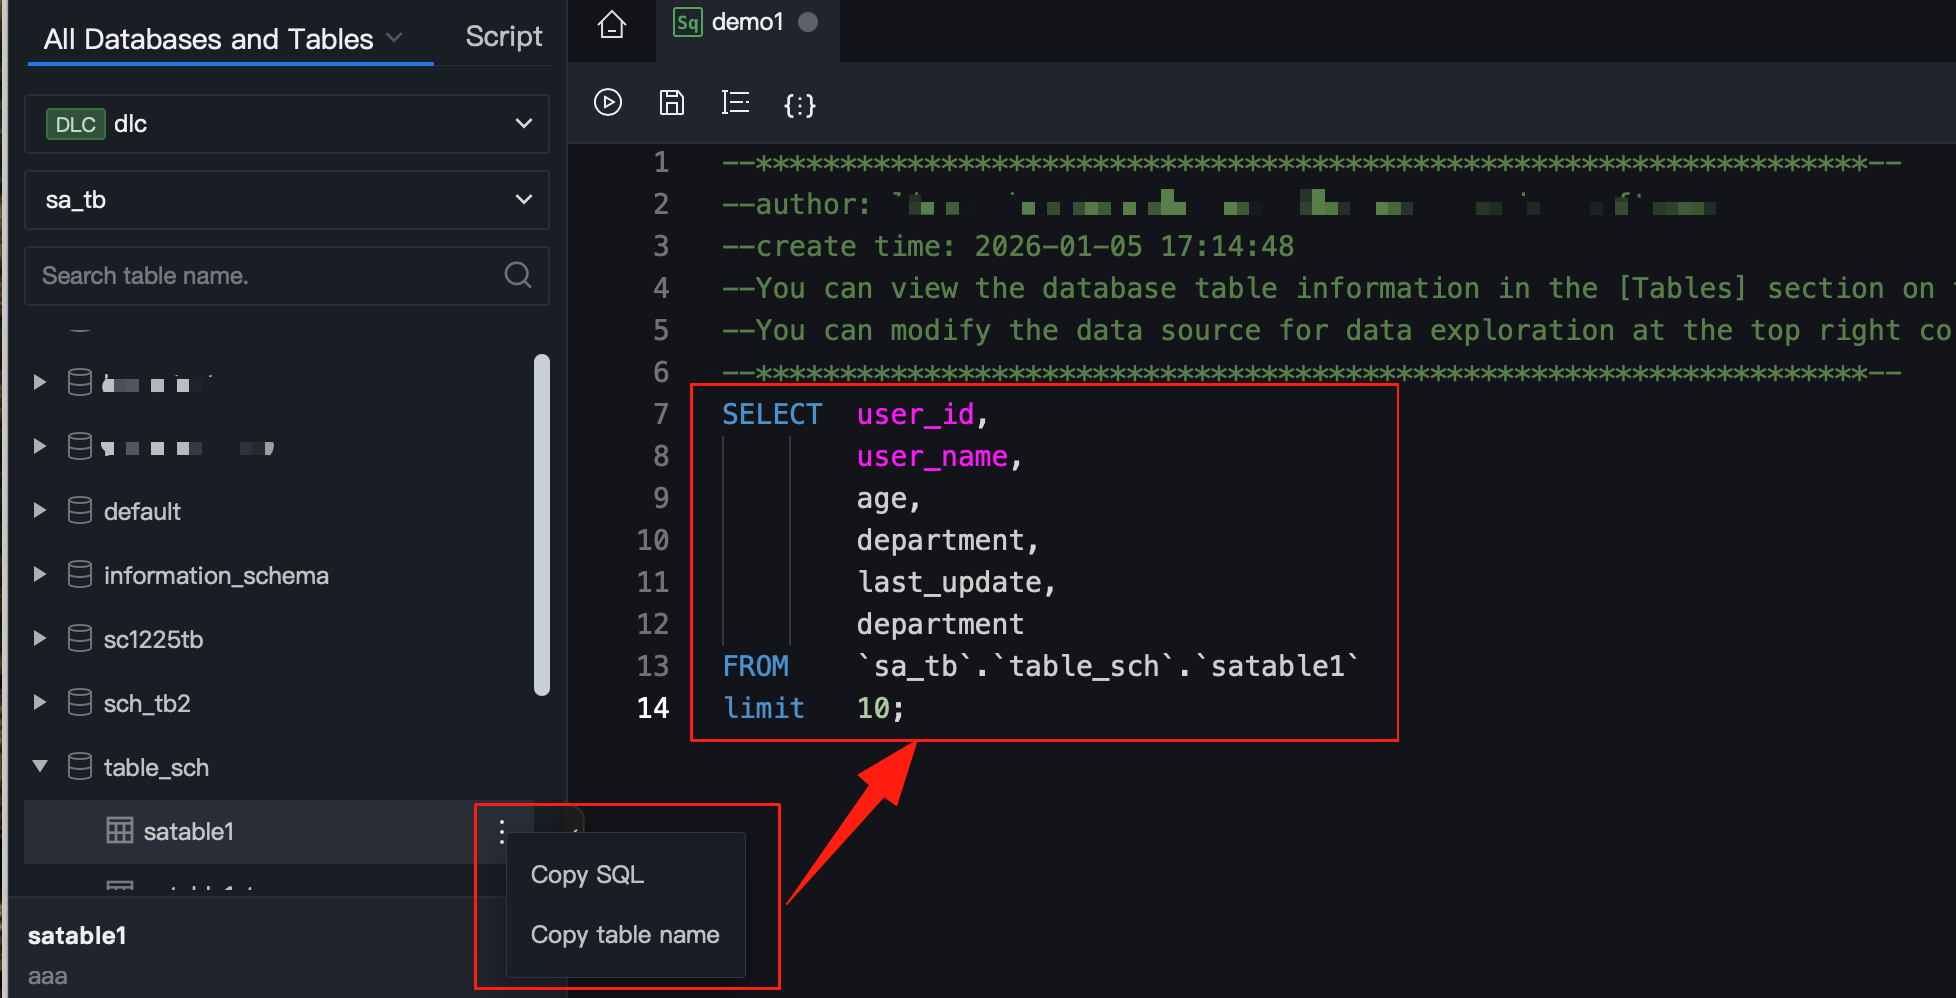Click the curly braces parameters icon

point(799,105)
